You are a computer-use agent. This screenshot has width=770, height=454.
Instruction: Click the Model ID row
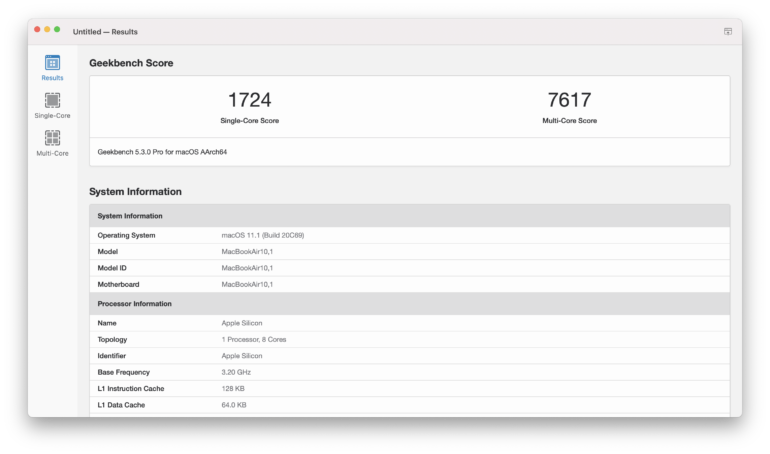409,268
